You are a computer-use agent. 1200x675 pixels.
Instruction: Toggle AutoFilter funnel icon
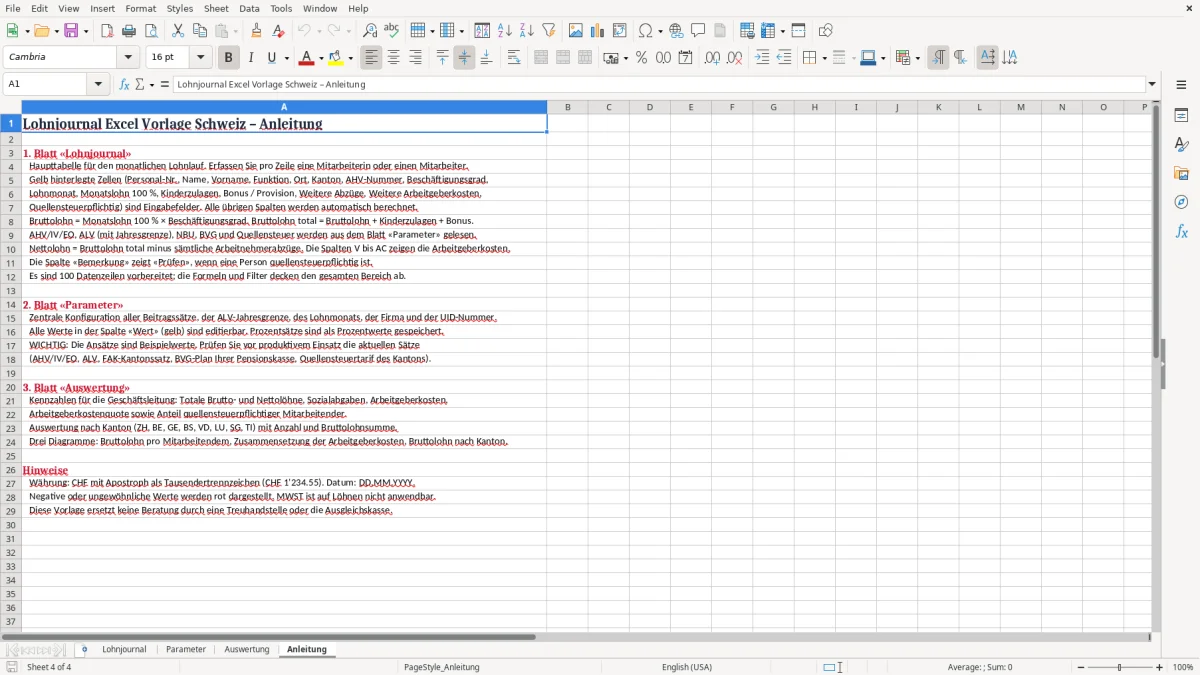point(548,31)
